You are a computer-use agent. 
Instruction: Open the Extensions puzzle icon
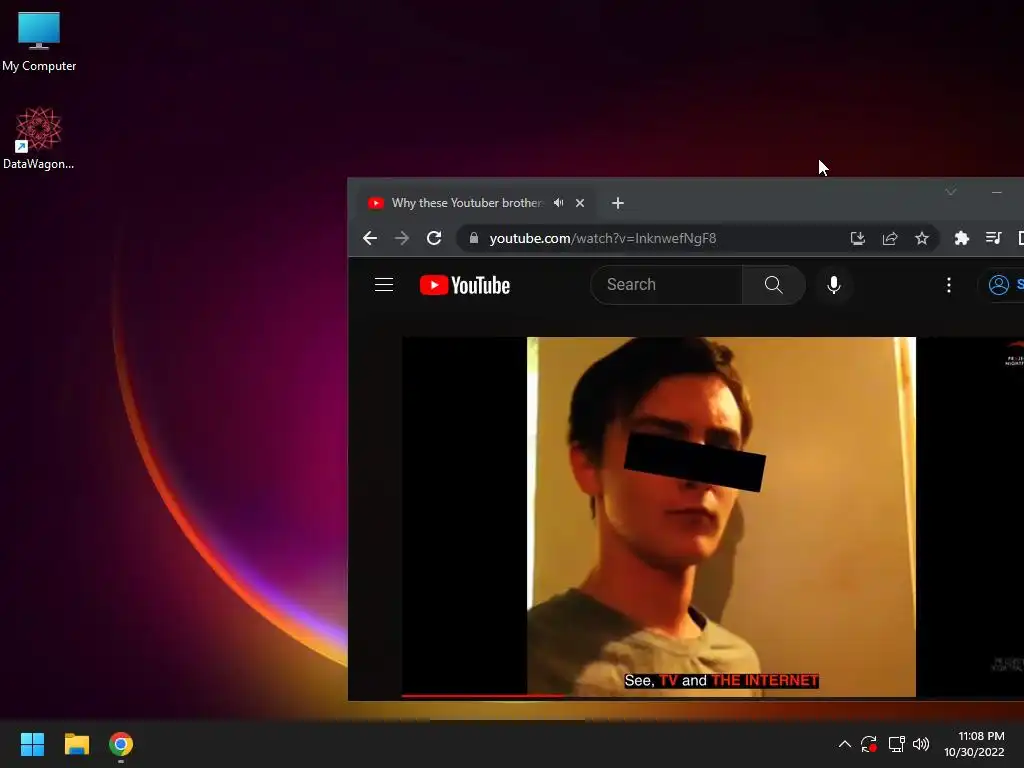[x=961, y=238]
